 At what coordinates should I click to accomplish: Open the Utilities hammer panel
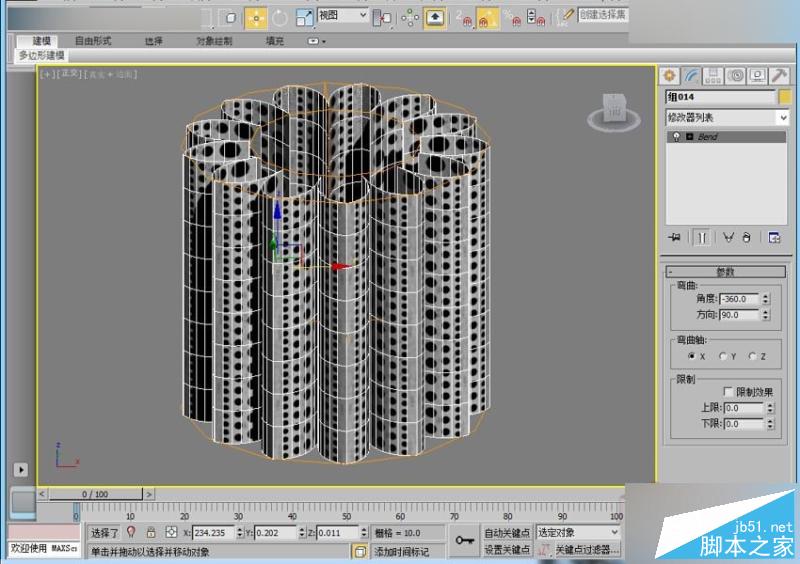coord(779,75)
